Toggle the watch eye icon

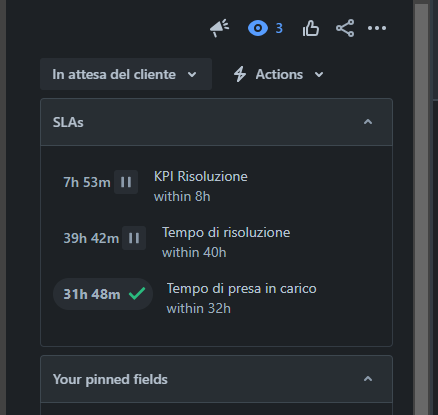258,28
